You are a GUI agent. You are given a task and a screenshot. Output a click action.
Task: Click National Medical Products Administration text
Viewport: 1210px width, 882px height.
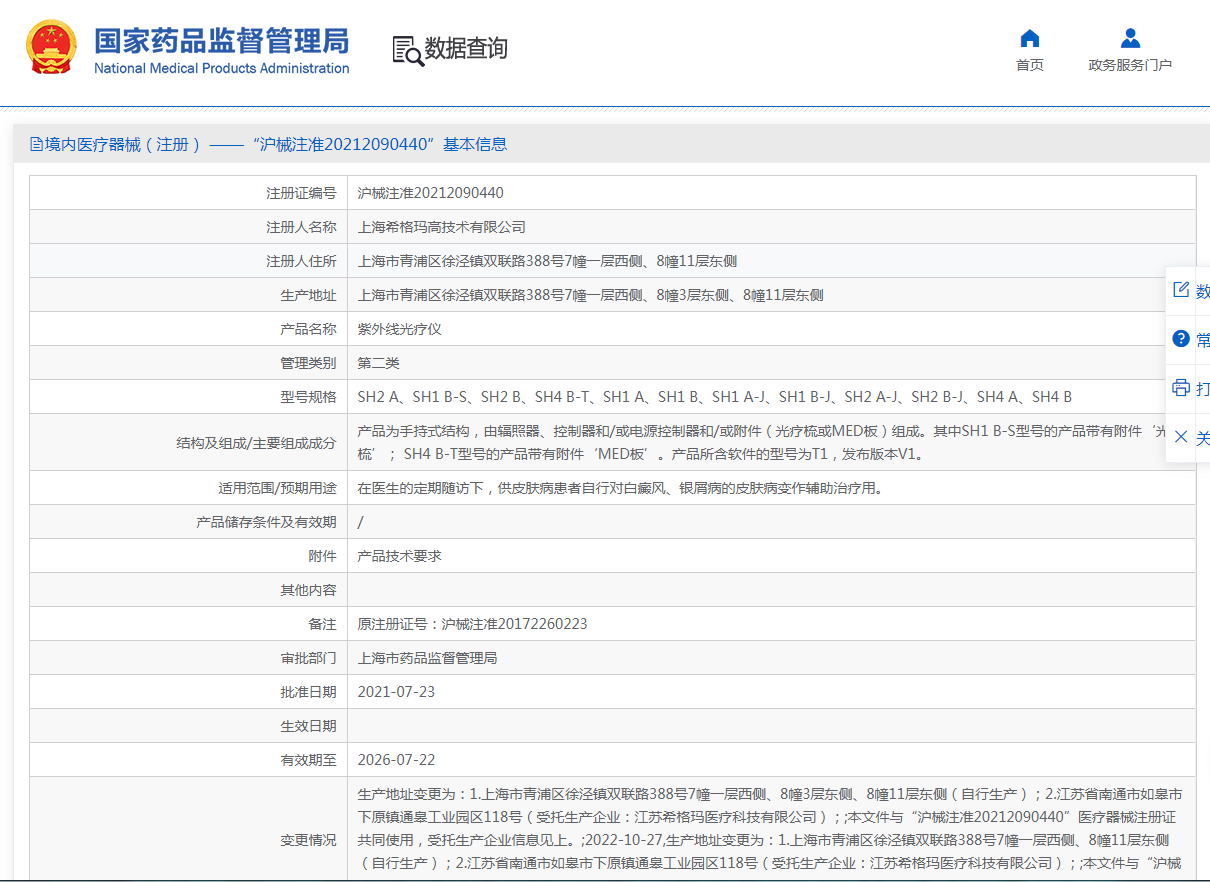pos(222,68)
